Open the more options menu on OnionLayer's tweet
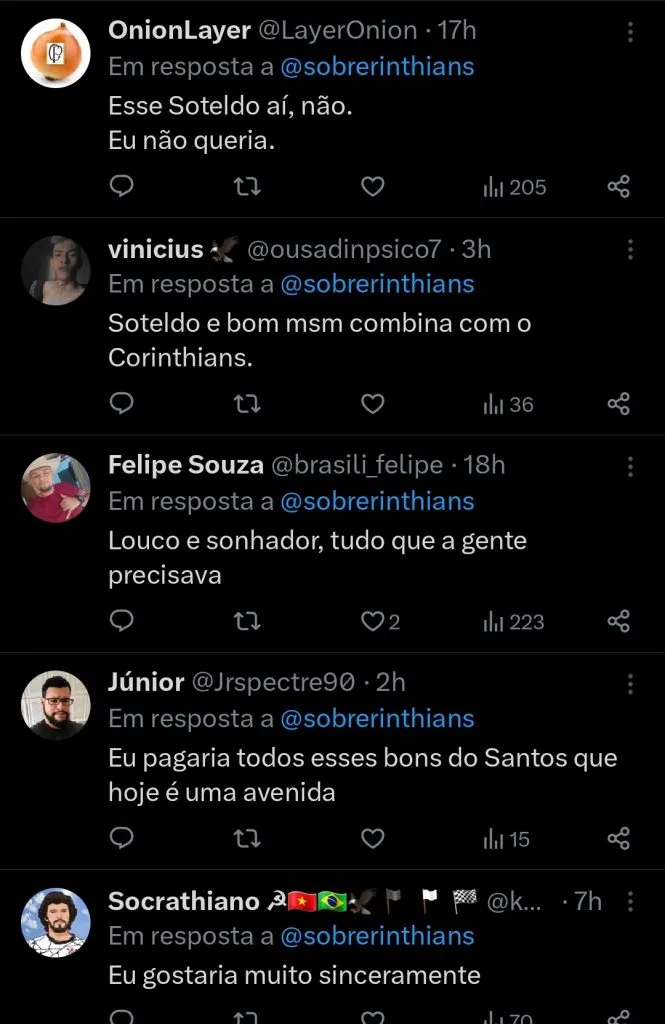 click(x=629, y=32)
